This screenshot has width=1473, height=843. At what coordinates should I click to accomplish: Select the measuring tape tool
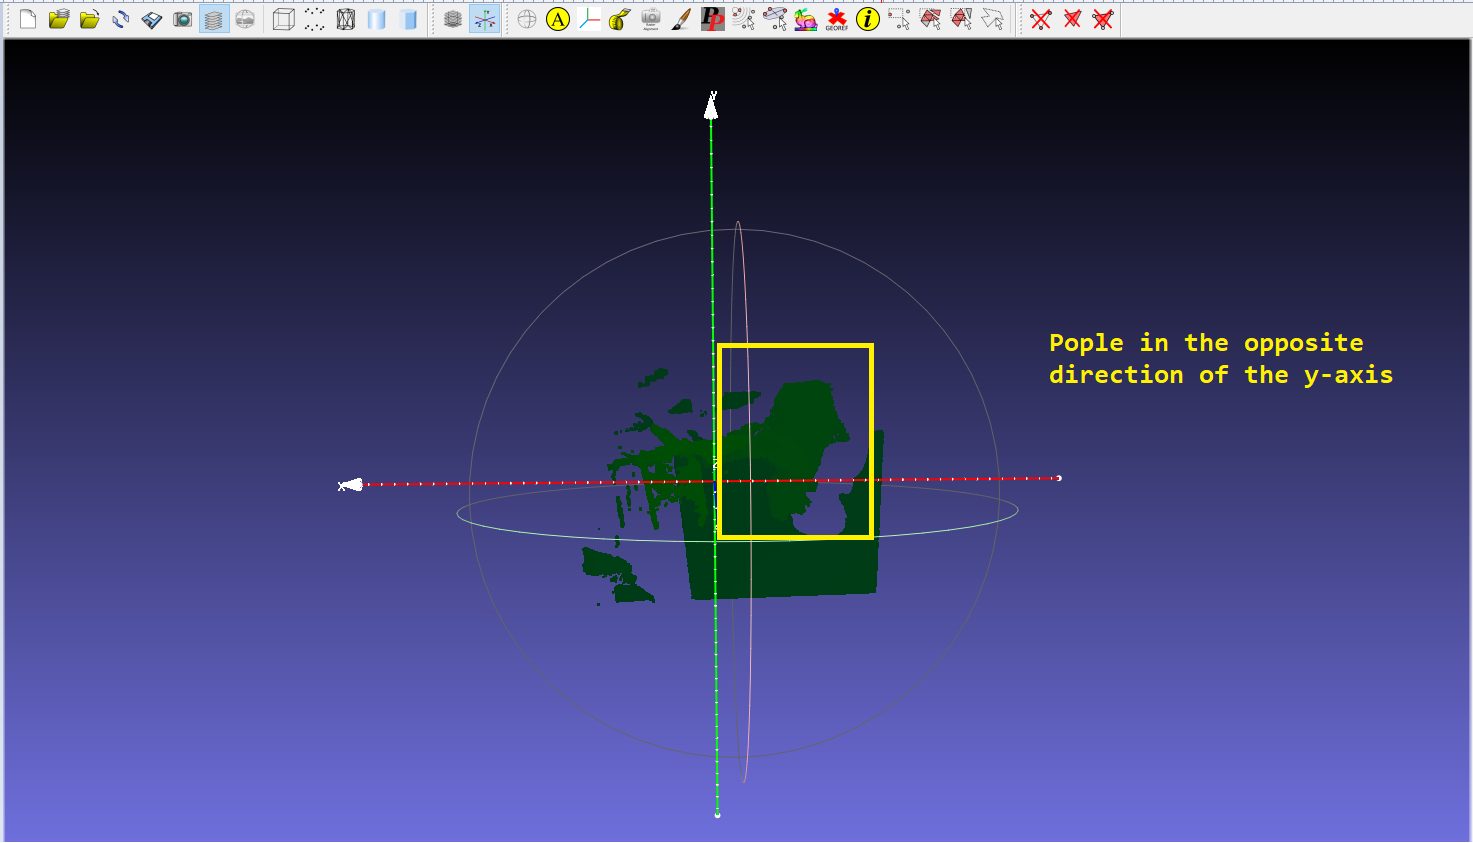click(620, 19)
